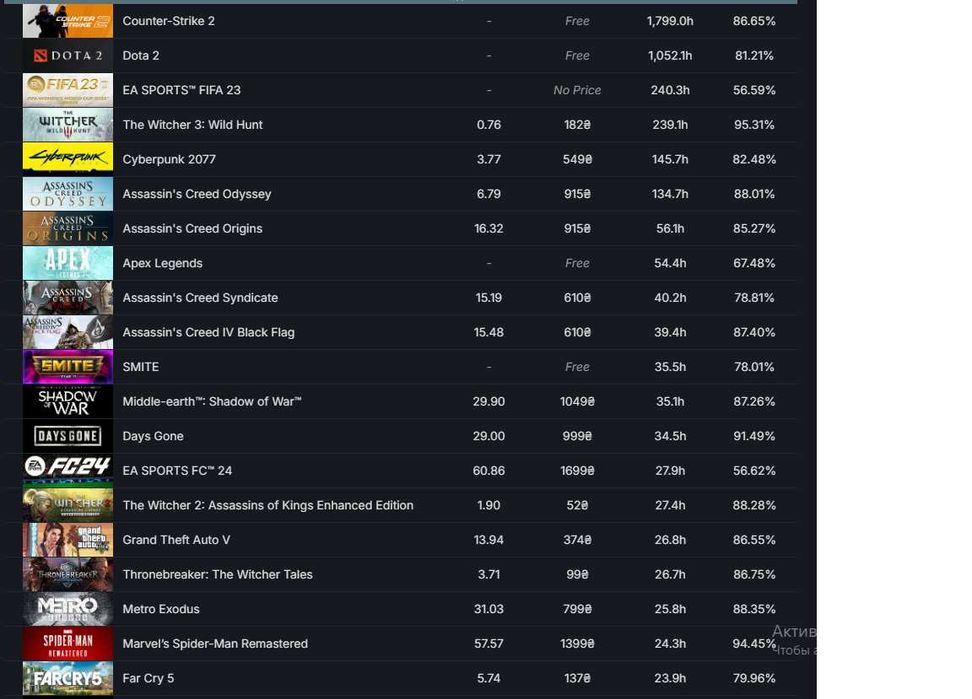Click the 1,052.1h playtime for Dota 2
Viewport: 972px width, 699px height.
pyautogui.click(x=670, y=56)
